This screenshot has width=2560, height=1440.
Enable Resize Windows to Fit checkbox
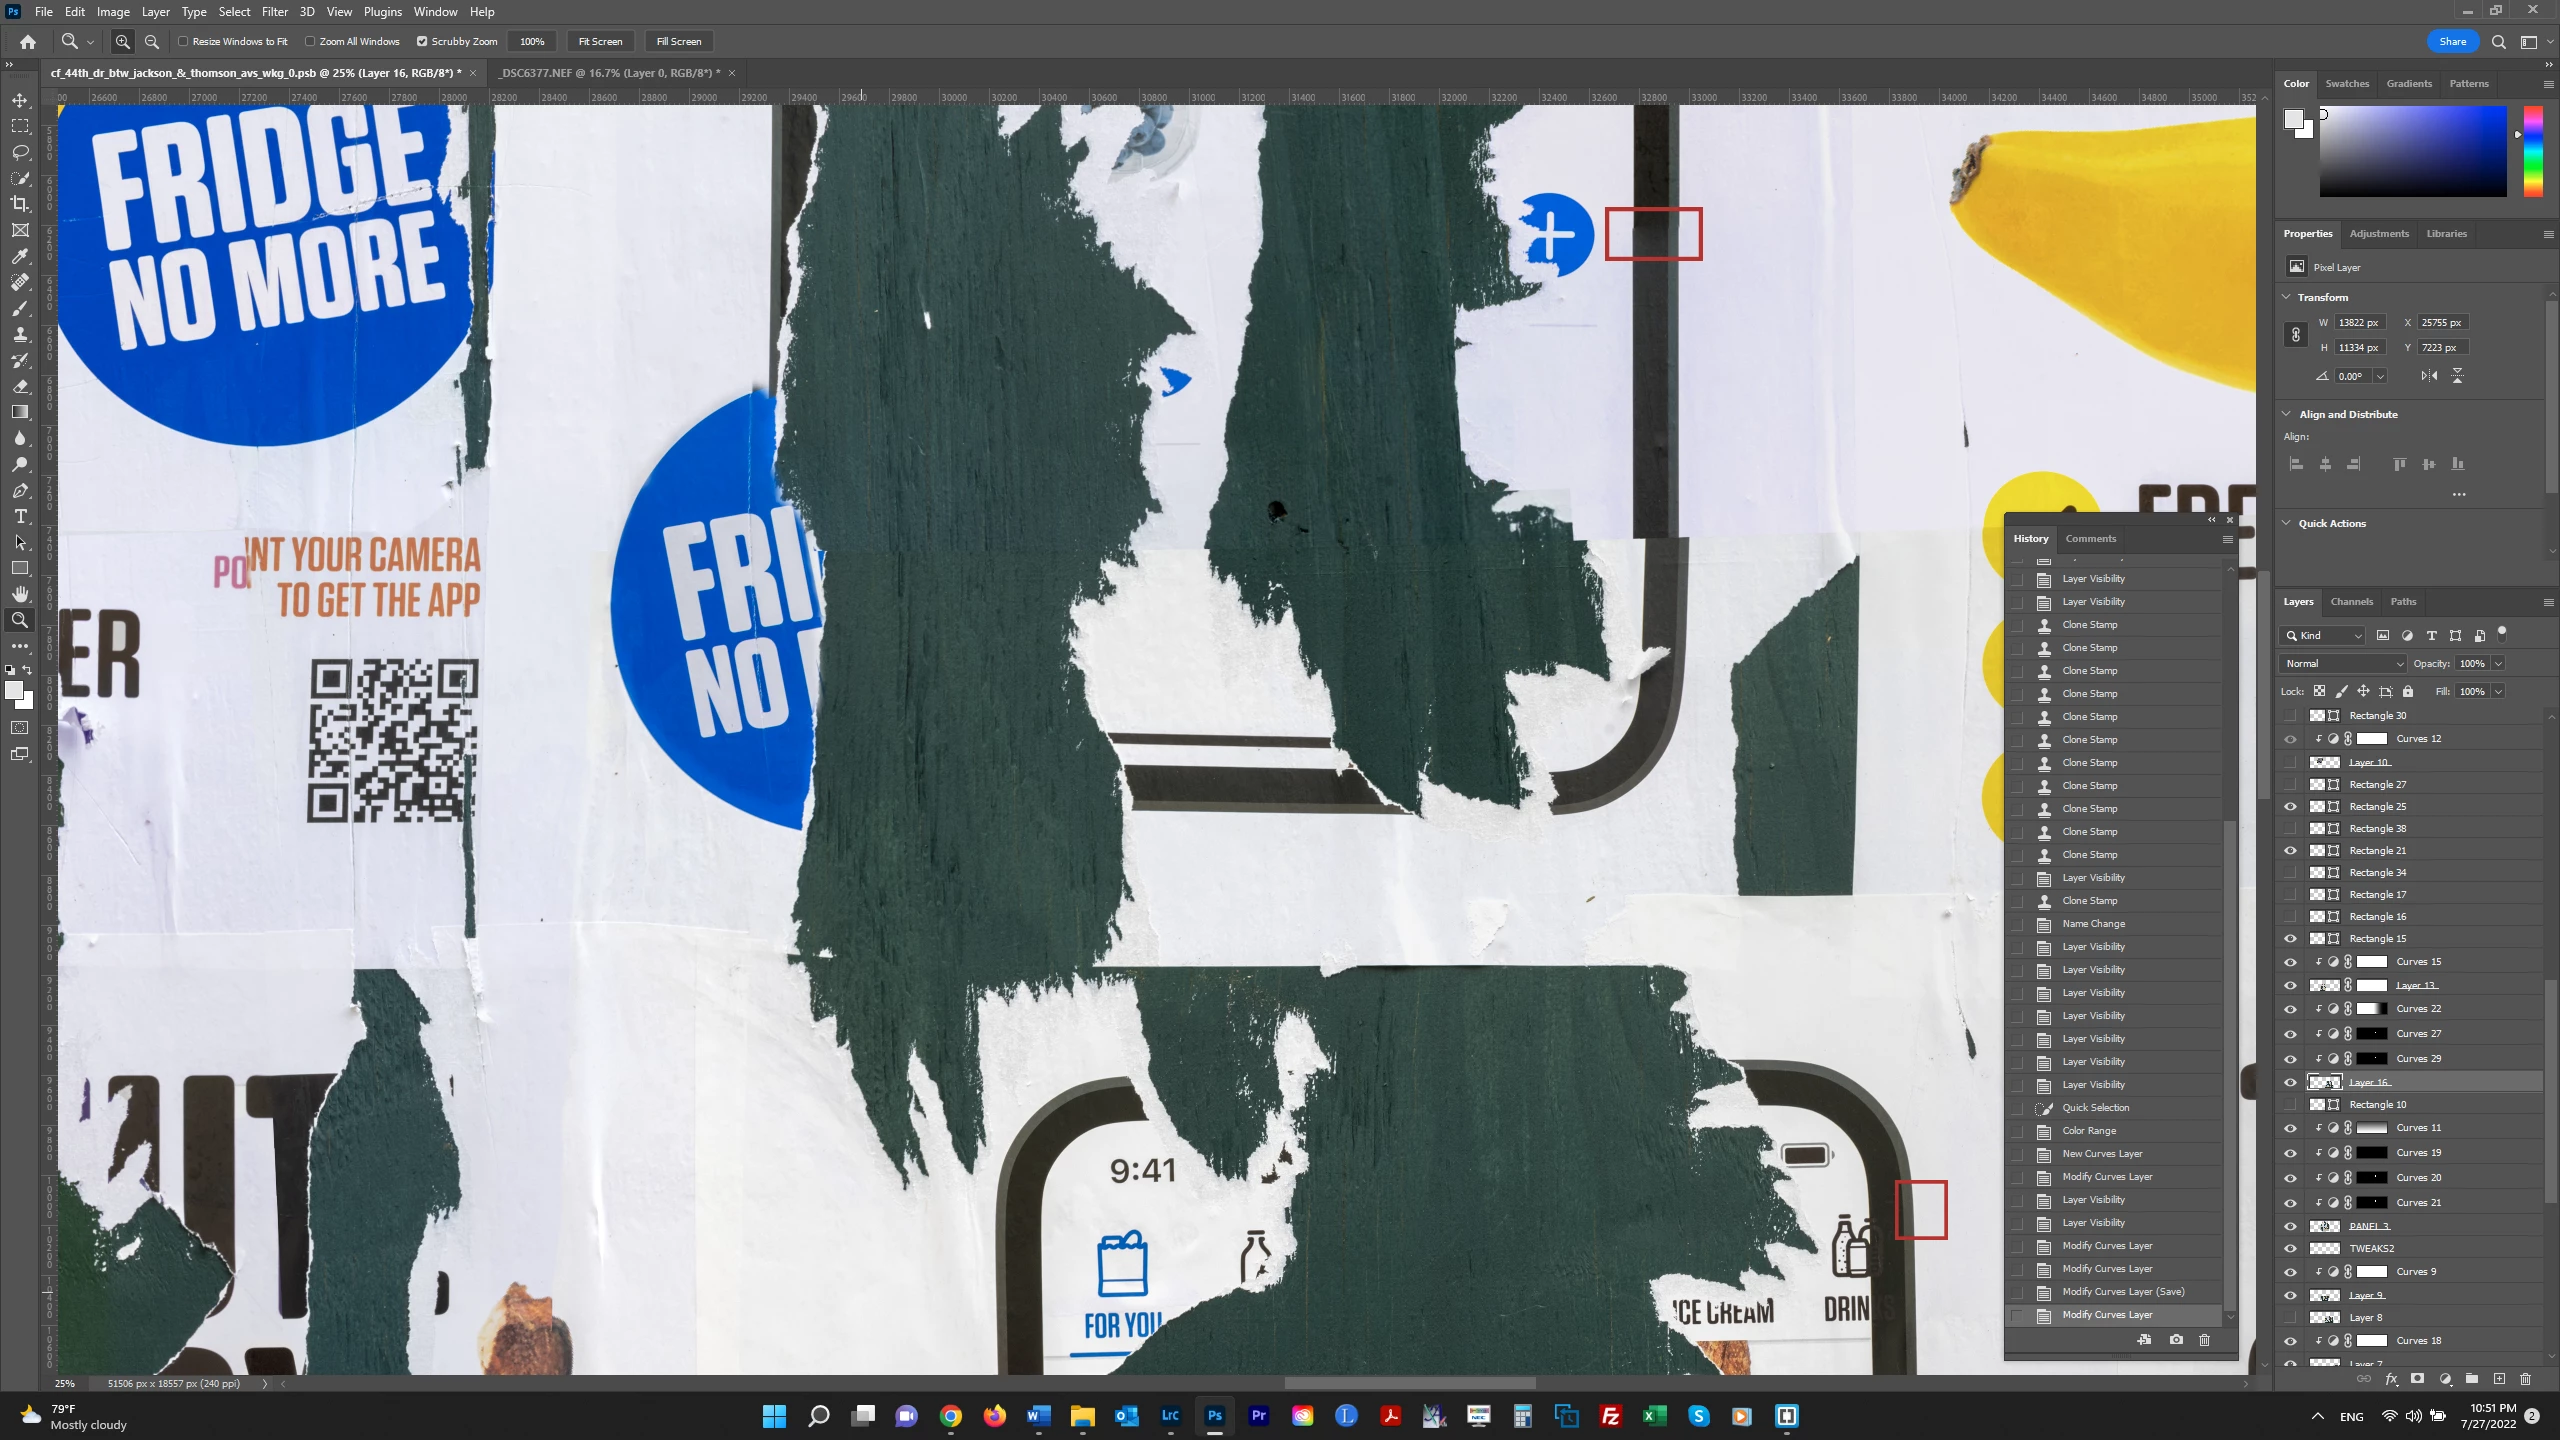pyautogui.click(x=183, y=41)
